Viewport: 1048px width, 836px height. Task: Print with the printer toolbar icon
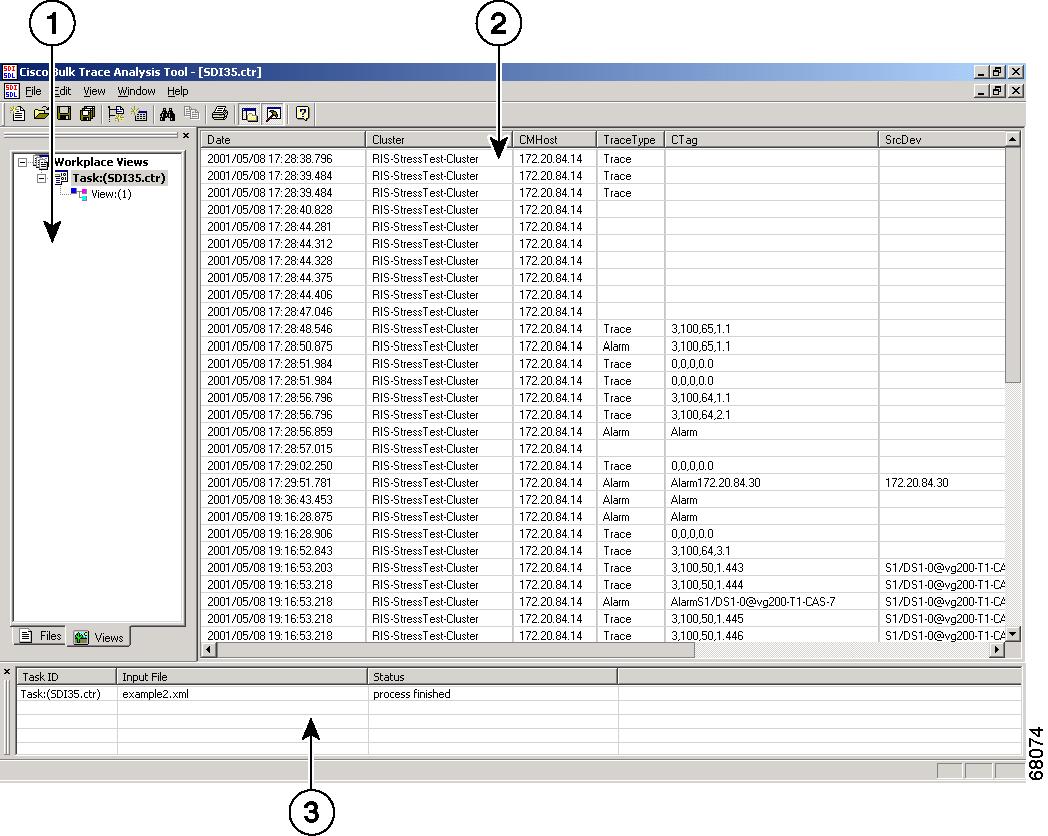click(x=220, y=114)
